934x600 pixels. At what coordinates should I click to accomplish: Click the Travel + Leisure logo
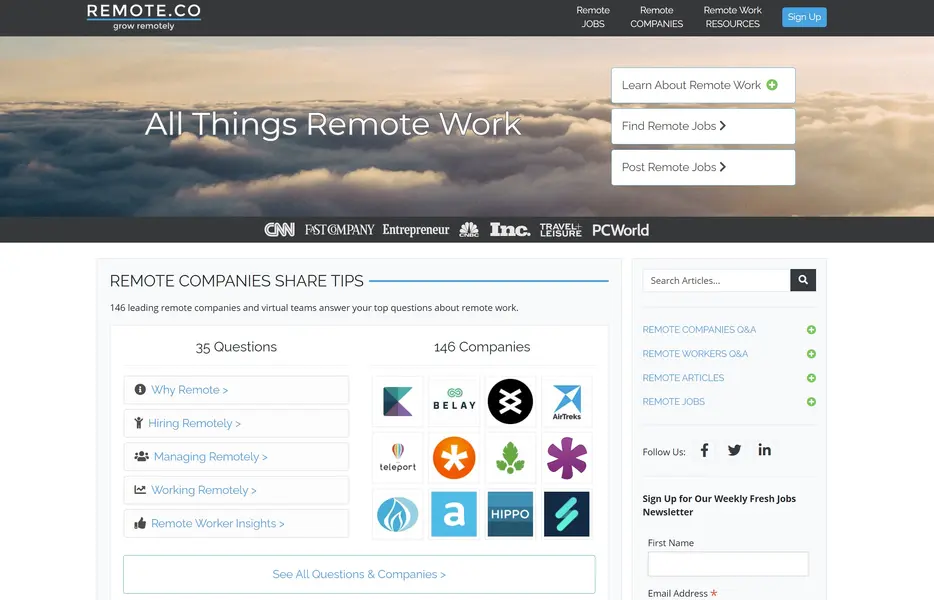[x=561, y=229]
